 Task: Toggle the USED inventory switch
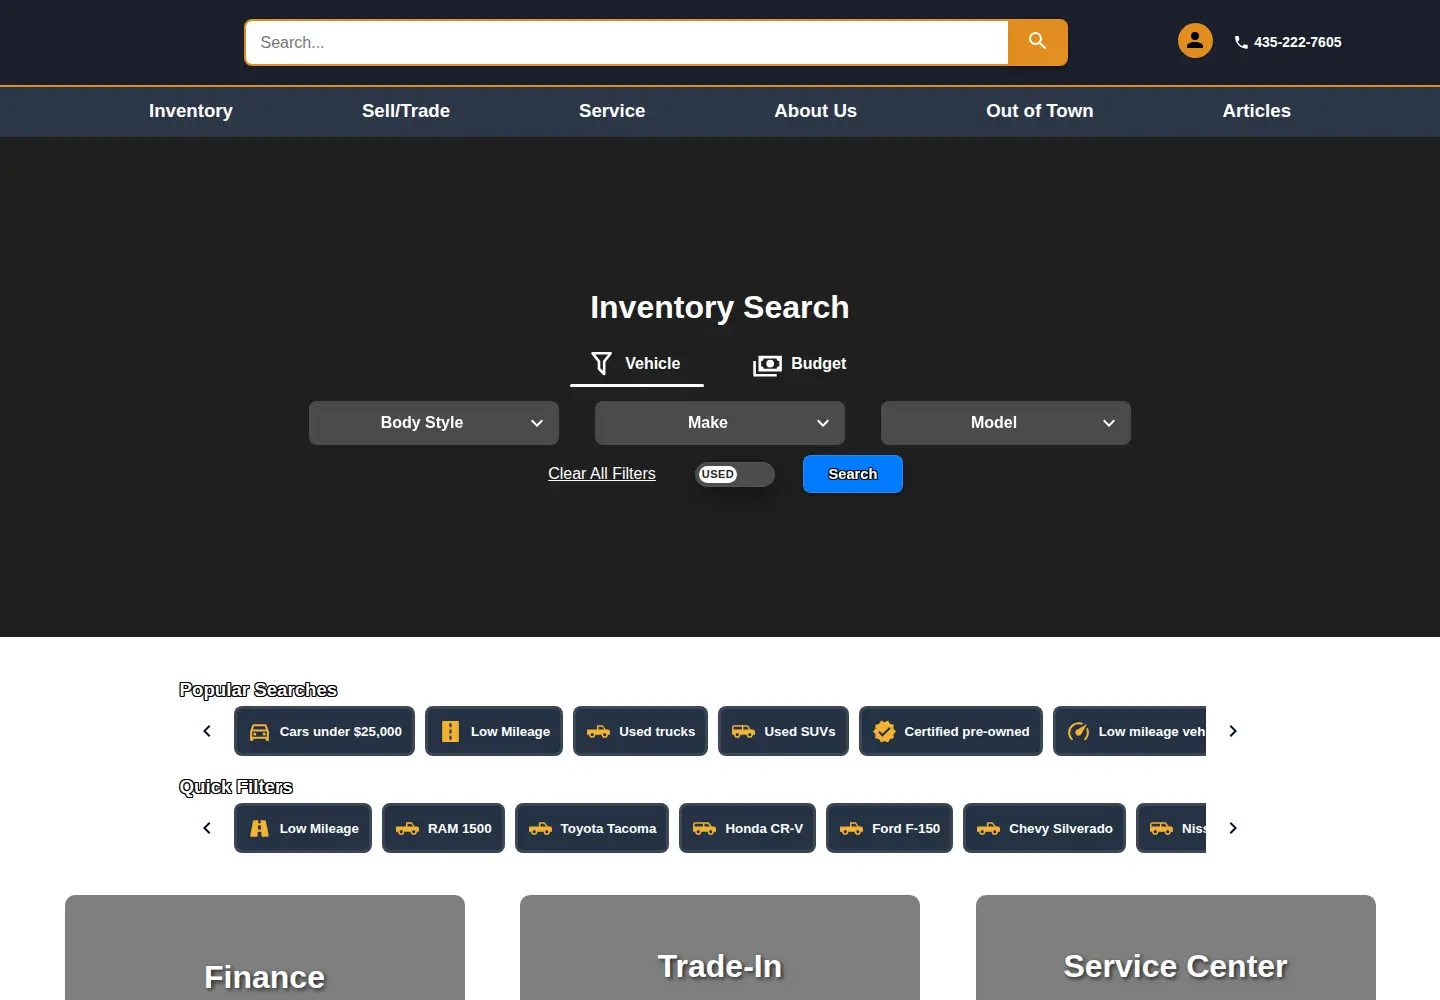pyautogui.click(x=735, y=474)
